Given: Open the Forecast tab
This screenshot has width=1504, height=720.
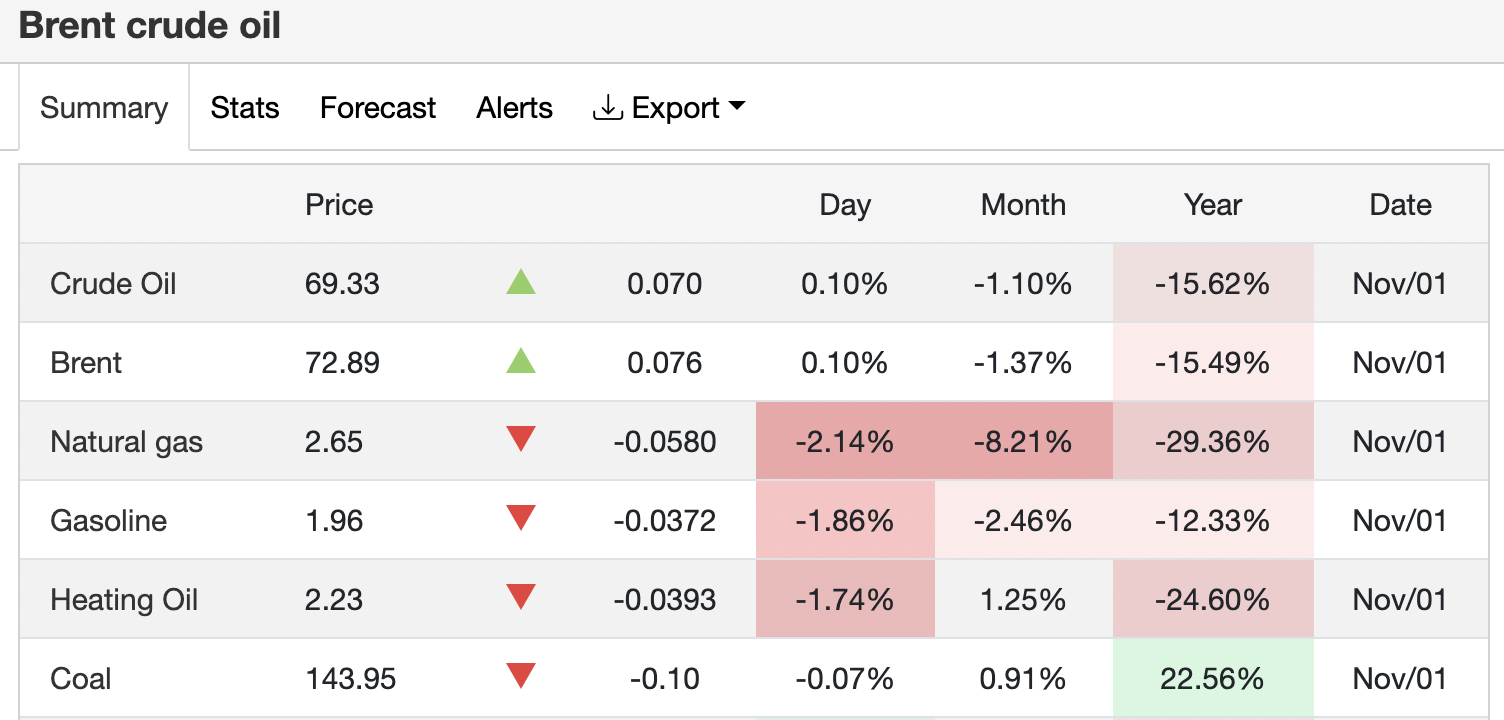Looking at the screenshot, I should (x=378, y=108).
